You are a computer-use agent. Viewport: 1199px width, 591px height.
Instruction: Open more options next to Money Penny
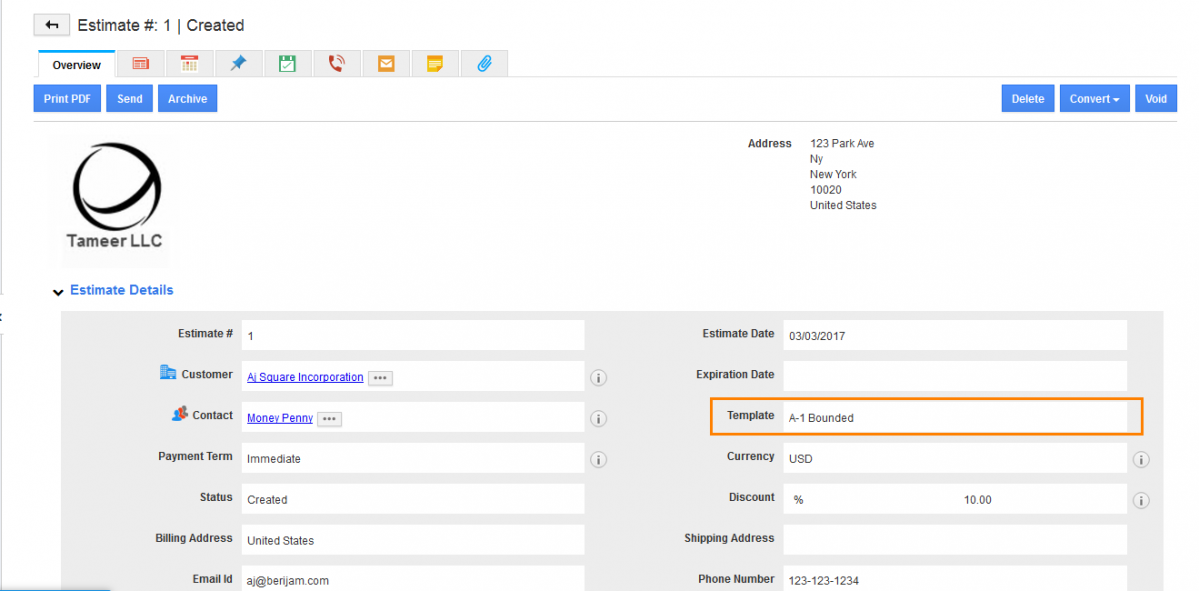[x=329, y=419]
